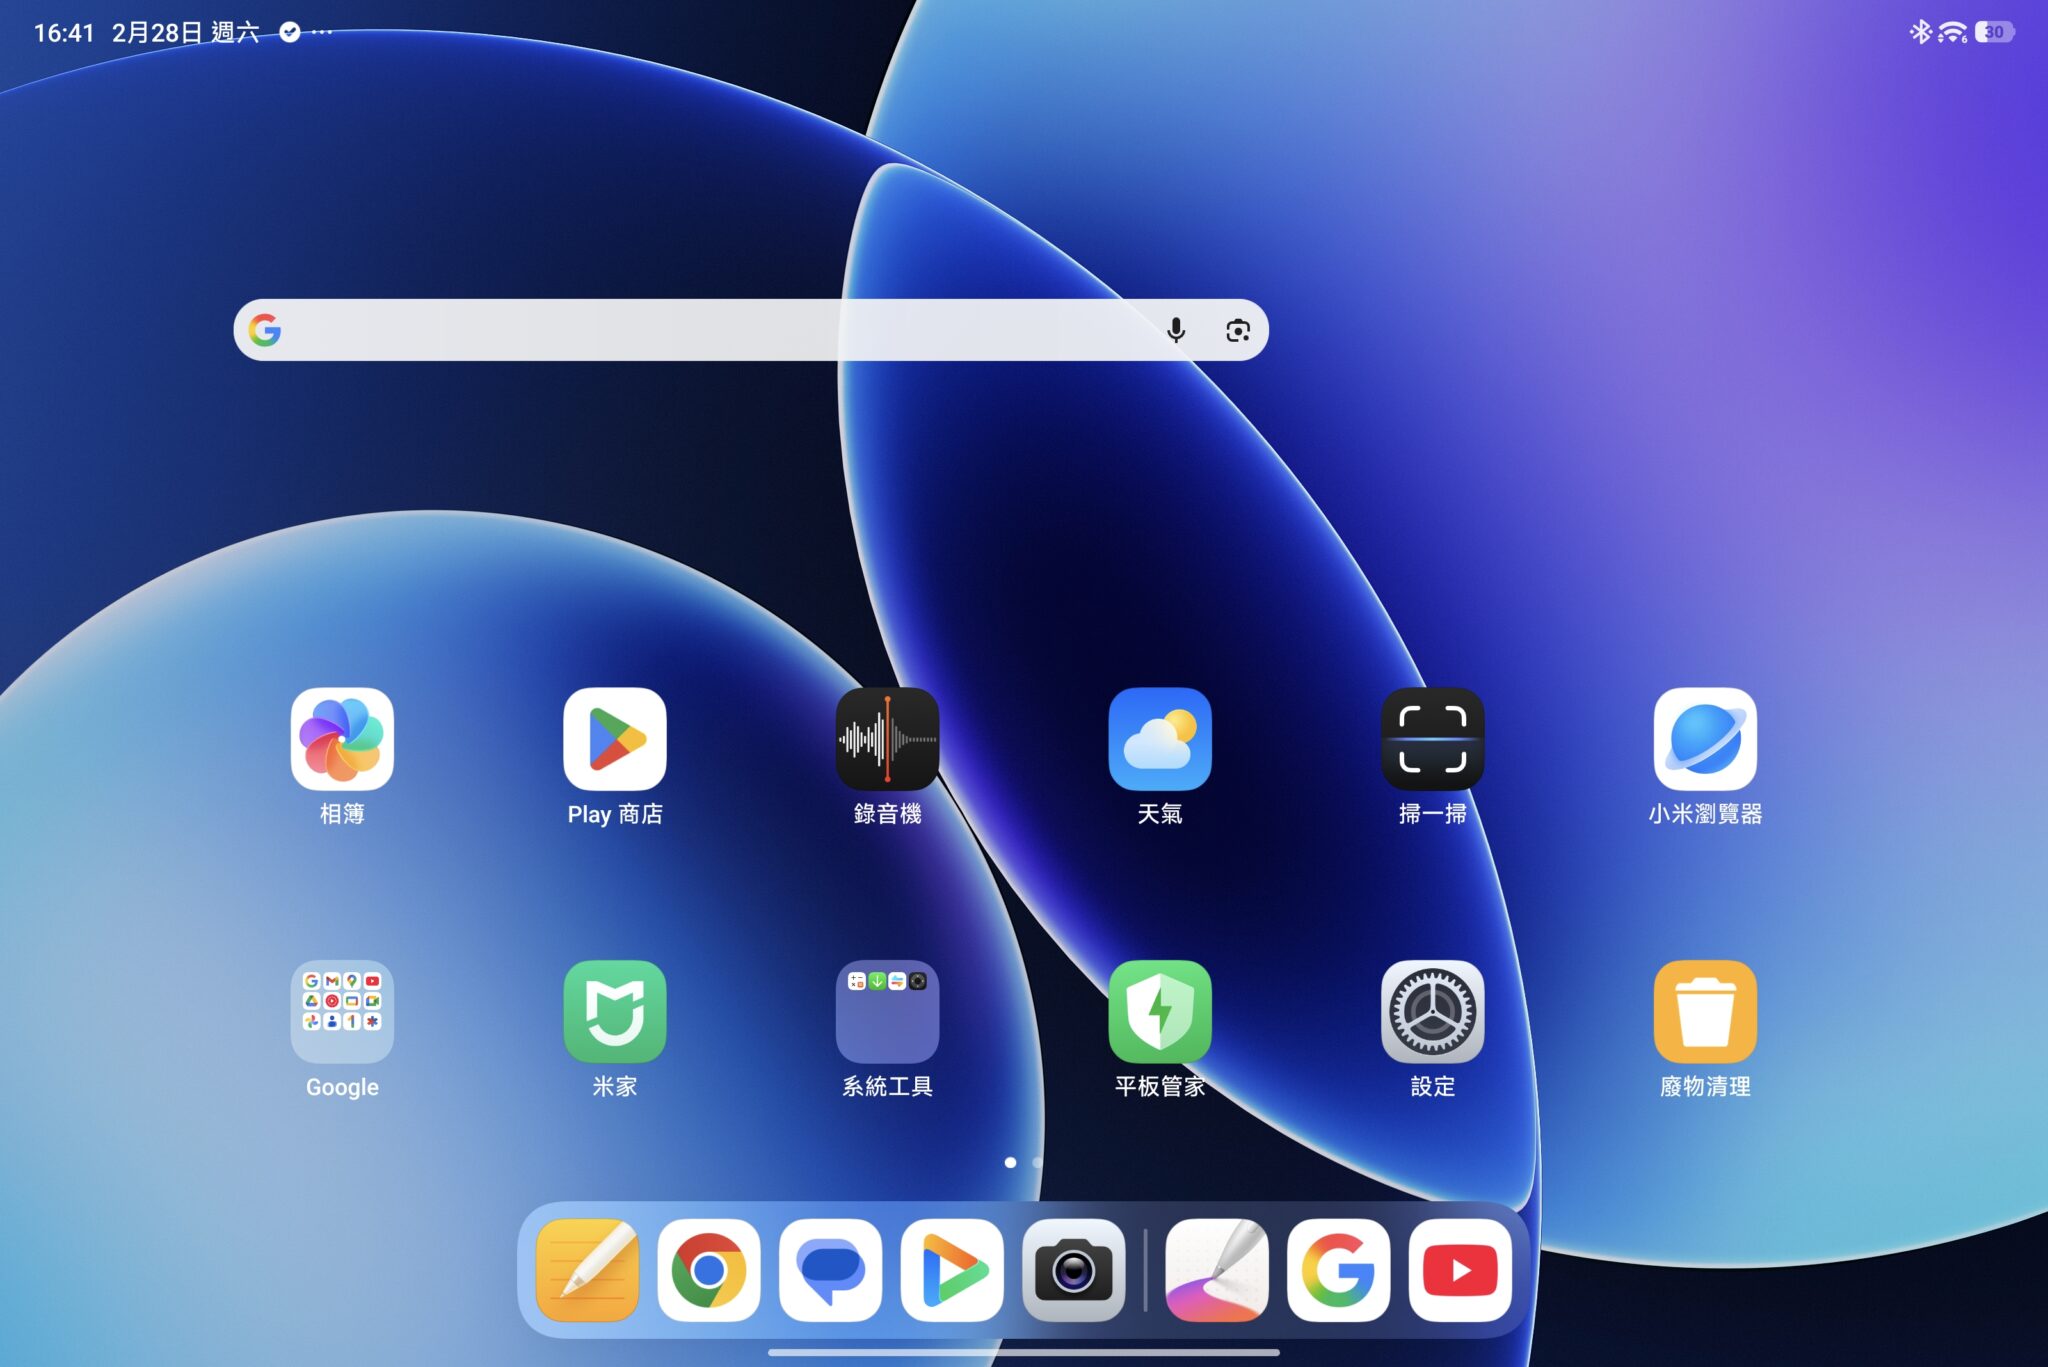Launch 平板管家 security app
The image size is (2048, 1367).
point(1159,1011)
